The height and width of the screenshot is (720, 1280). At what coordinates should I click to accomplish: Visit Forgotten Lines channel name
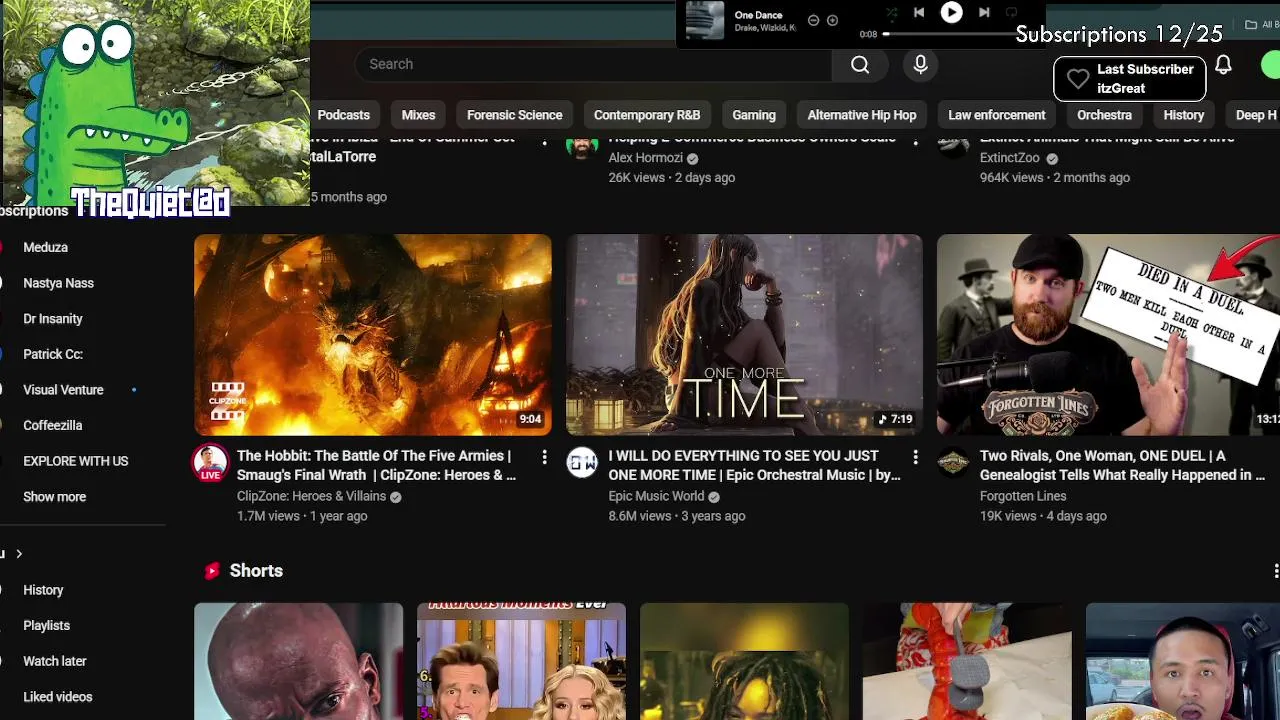(1023, 496)
